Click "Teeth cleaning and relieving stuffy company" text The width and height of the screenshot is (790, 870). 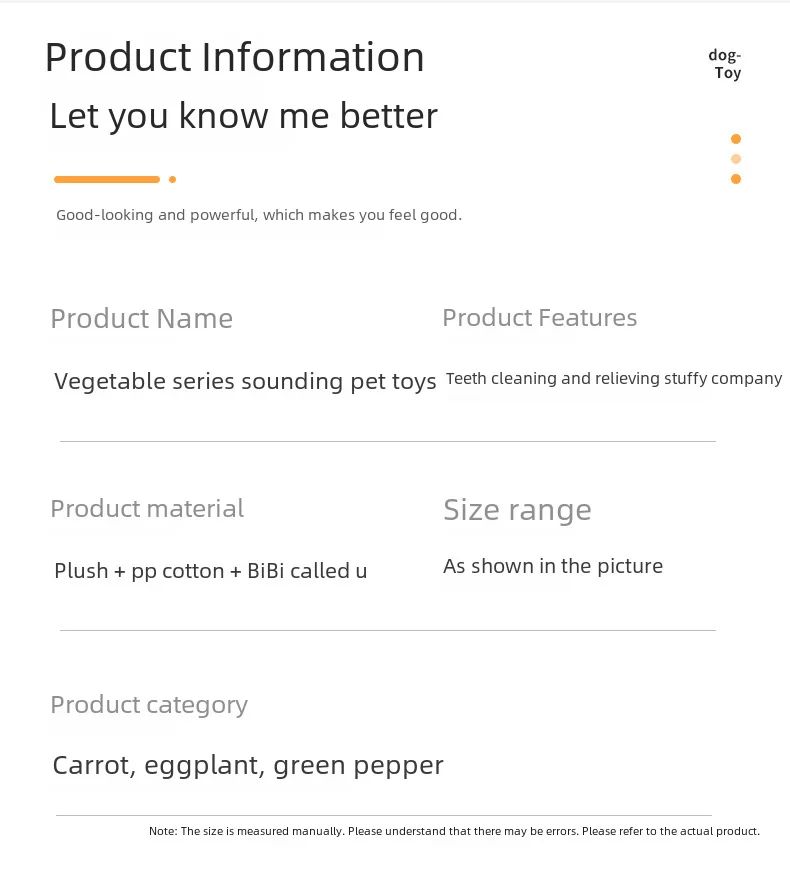(x=613, y=379)
